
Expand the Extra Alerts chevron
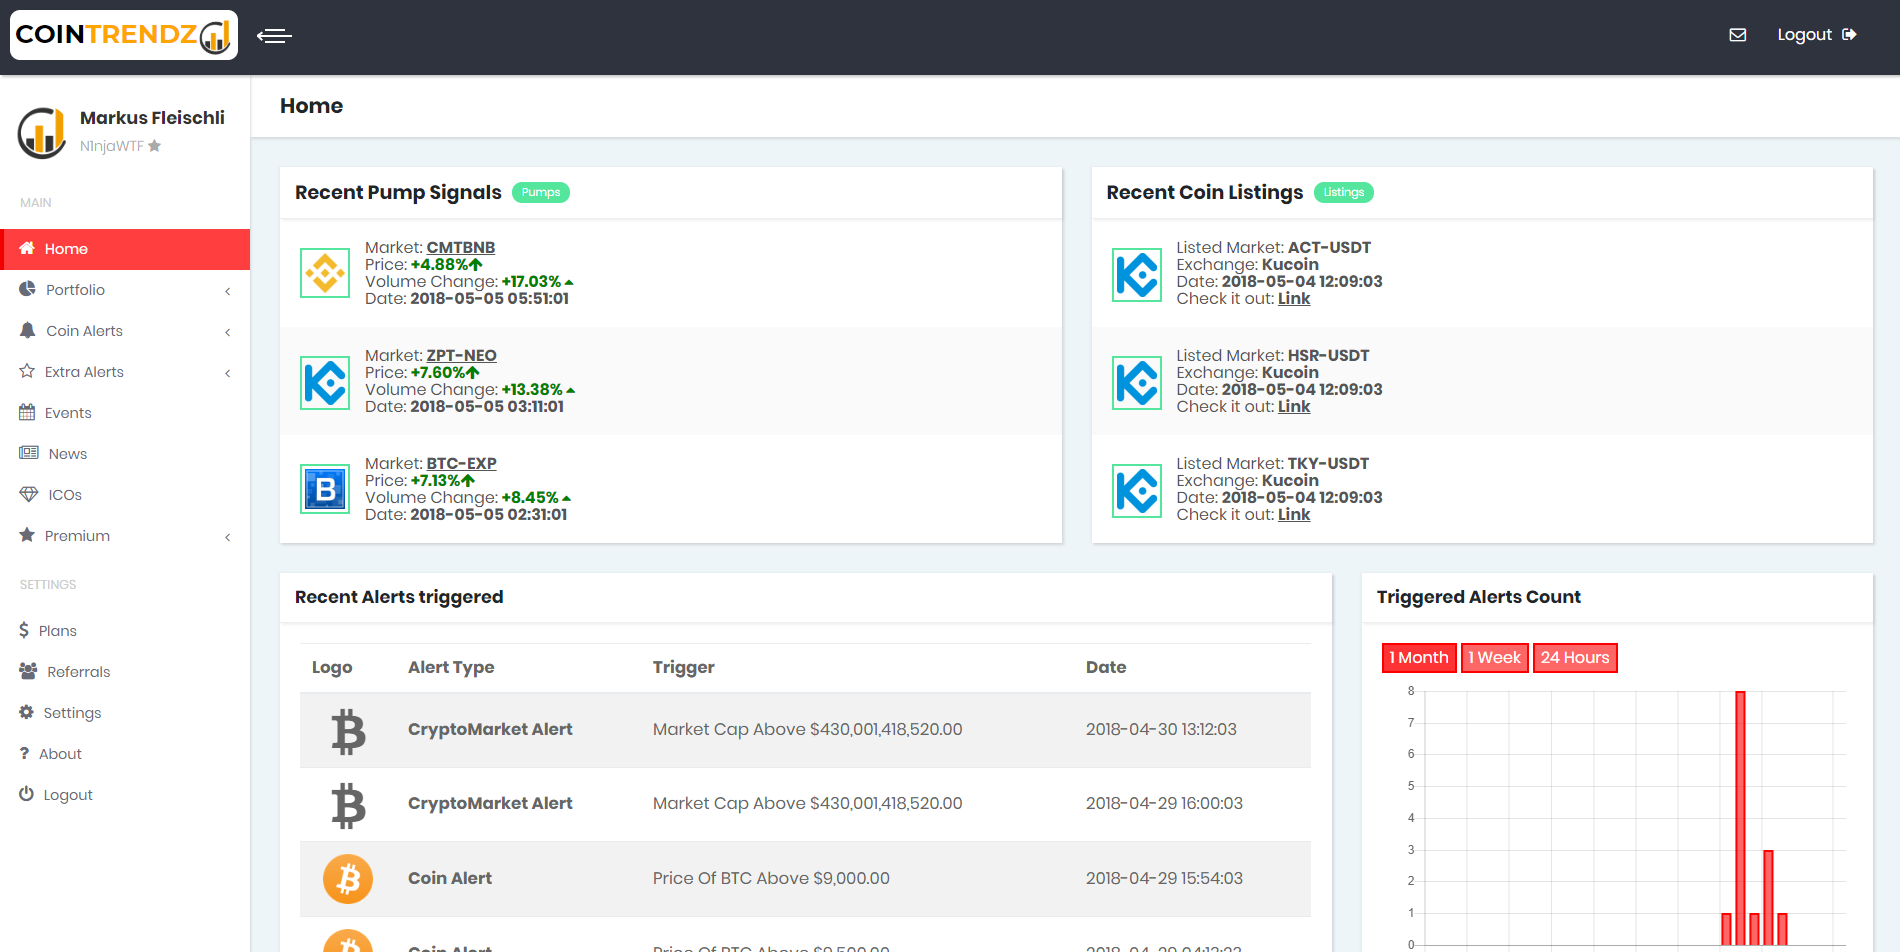tap(228, 373)
